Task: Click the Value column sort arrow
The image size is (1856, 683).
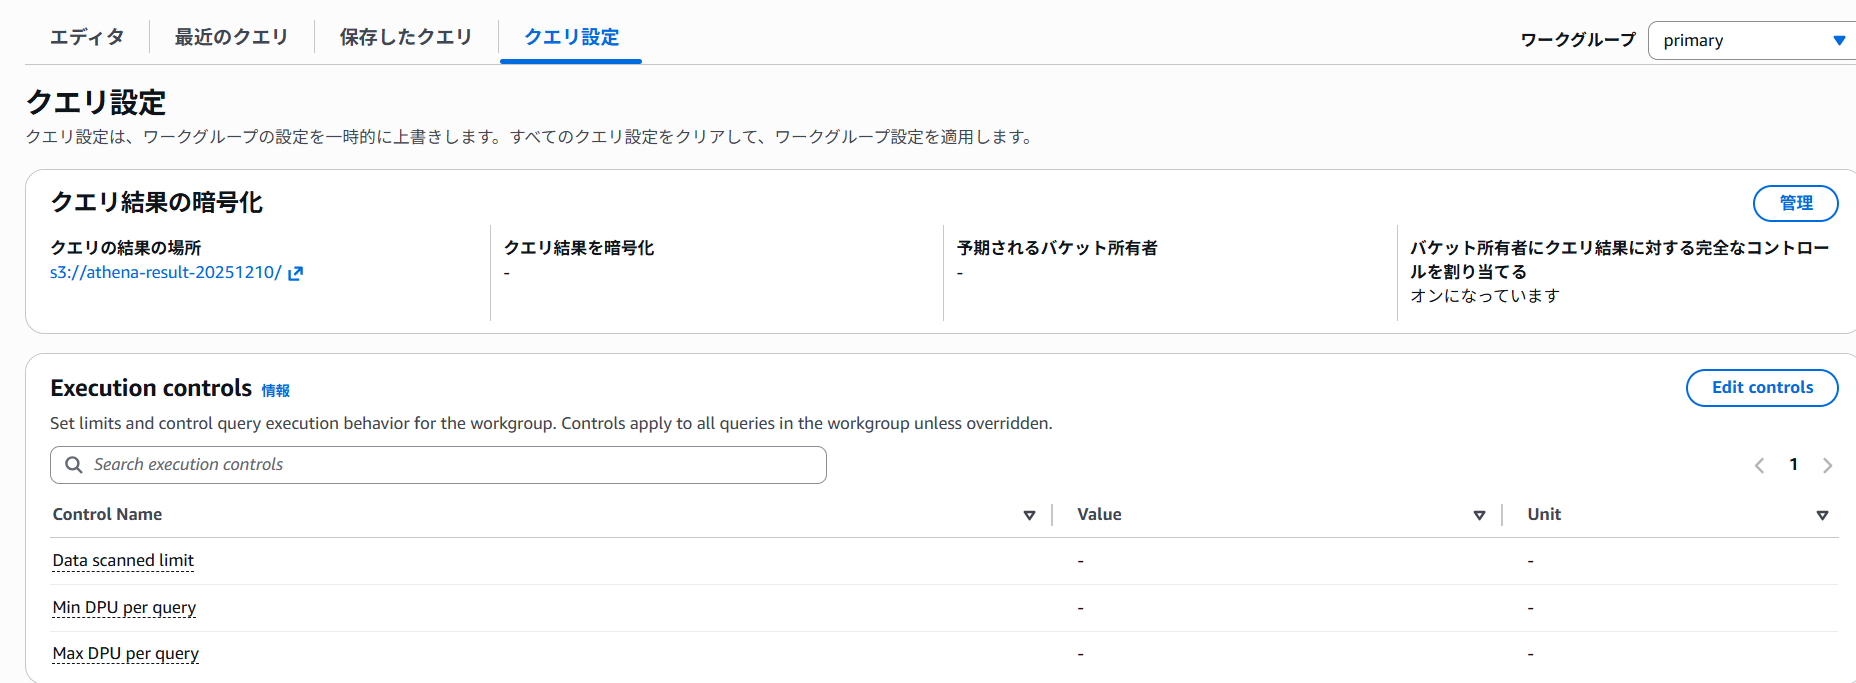Action: coord(1479,515)
